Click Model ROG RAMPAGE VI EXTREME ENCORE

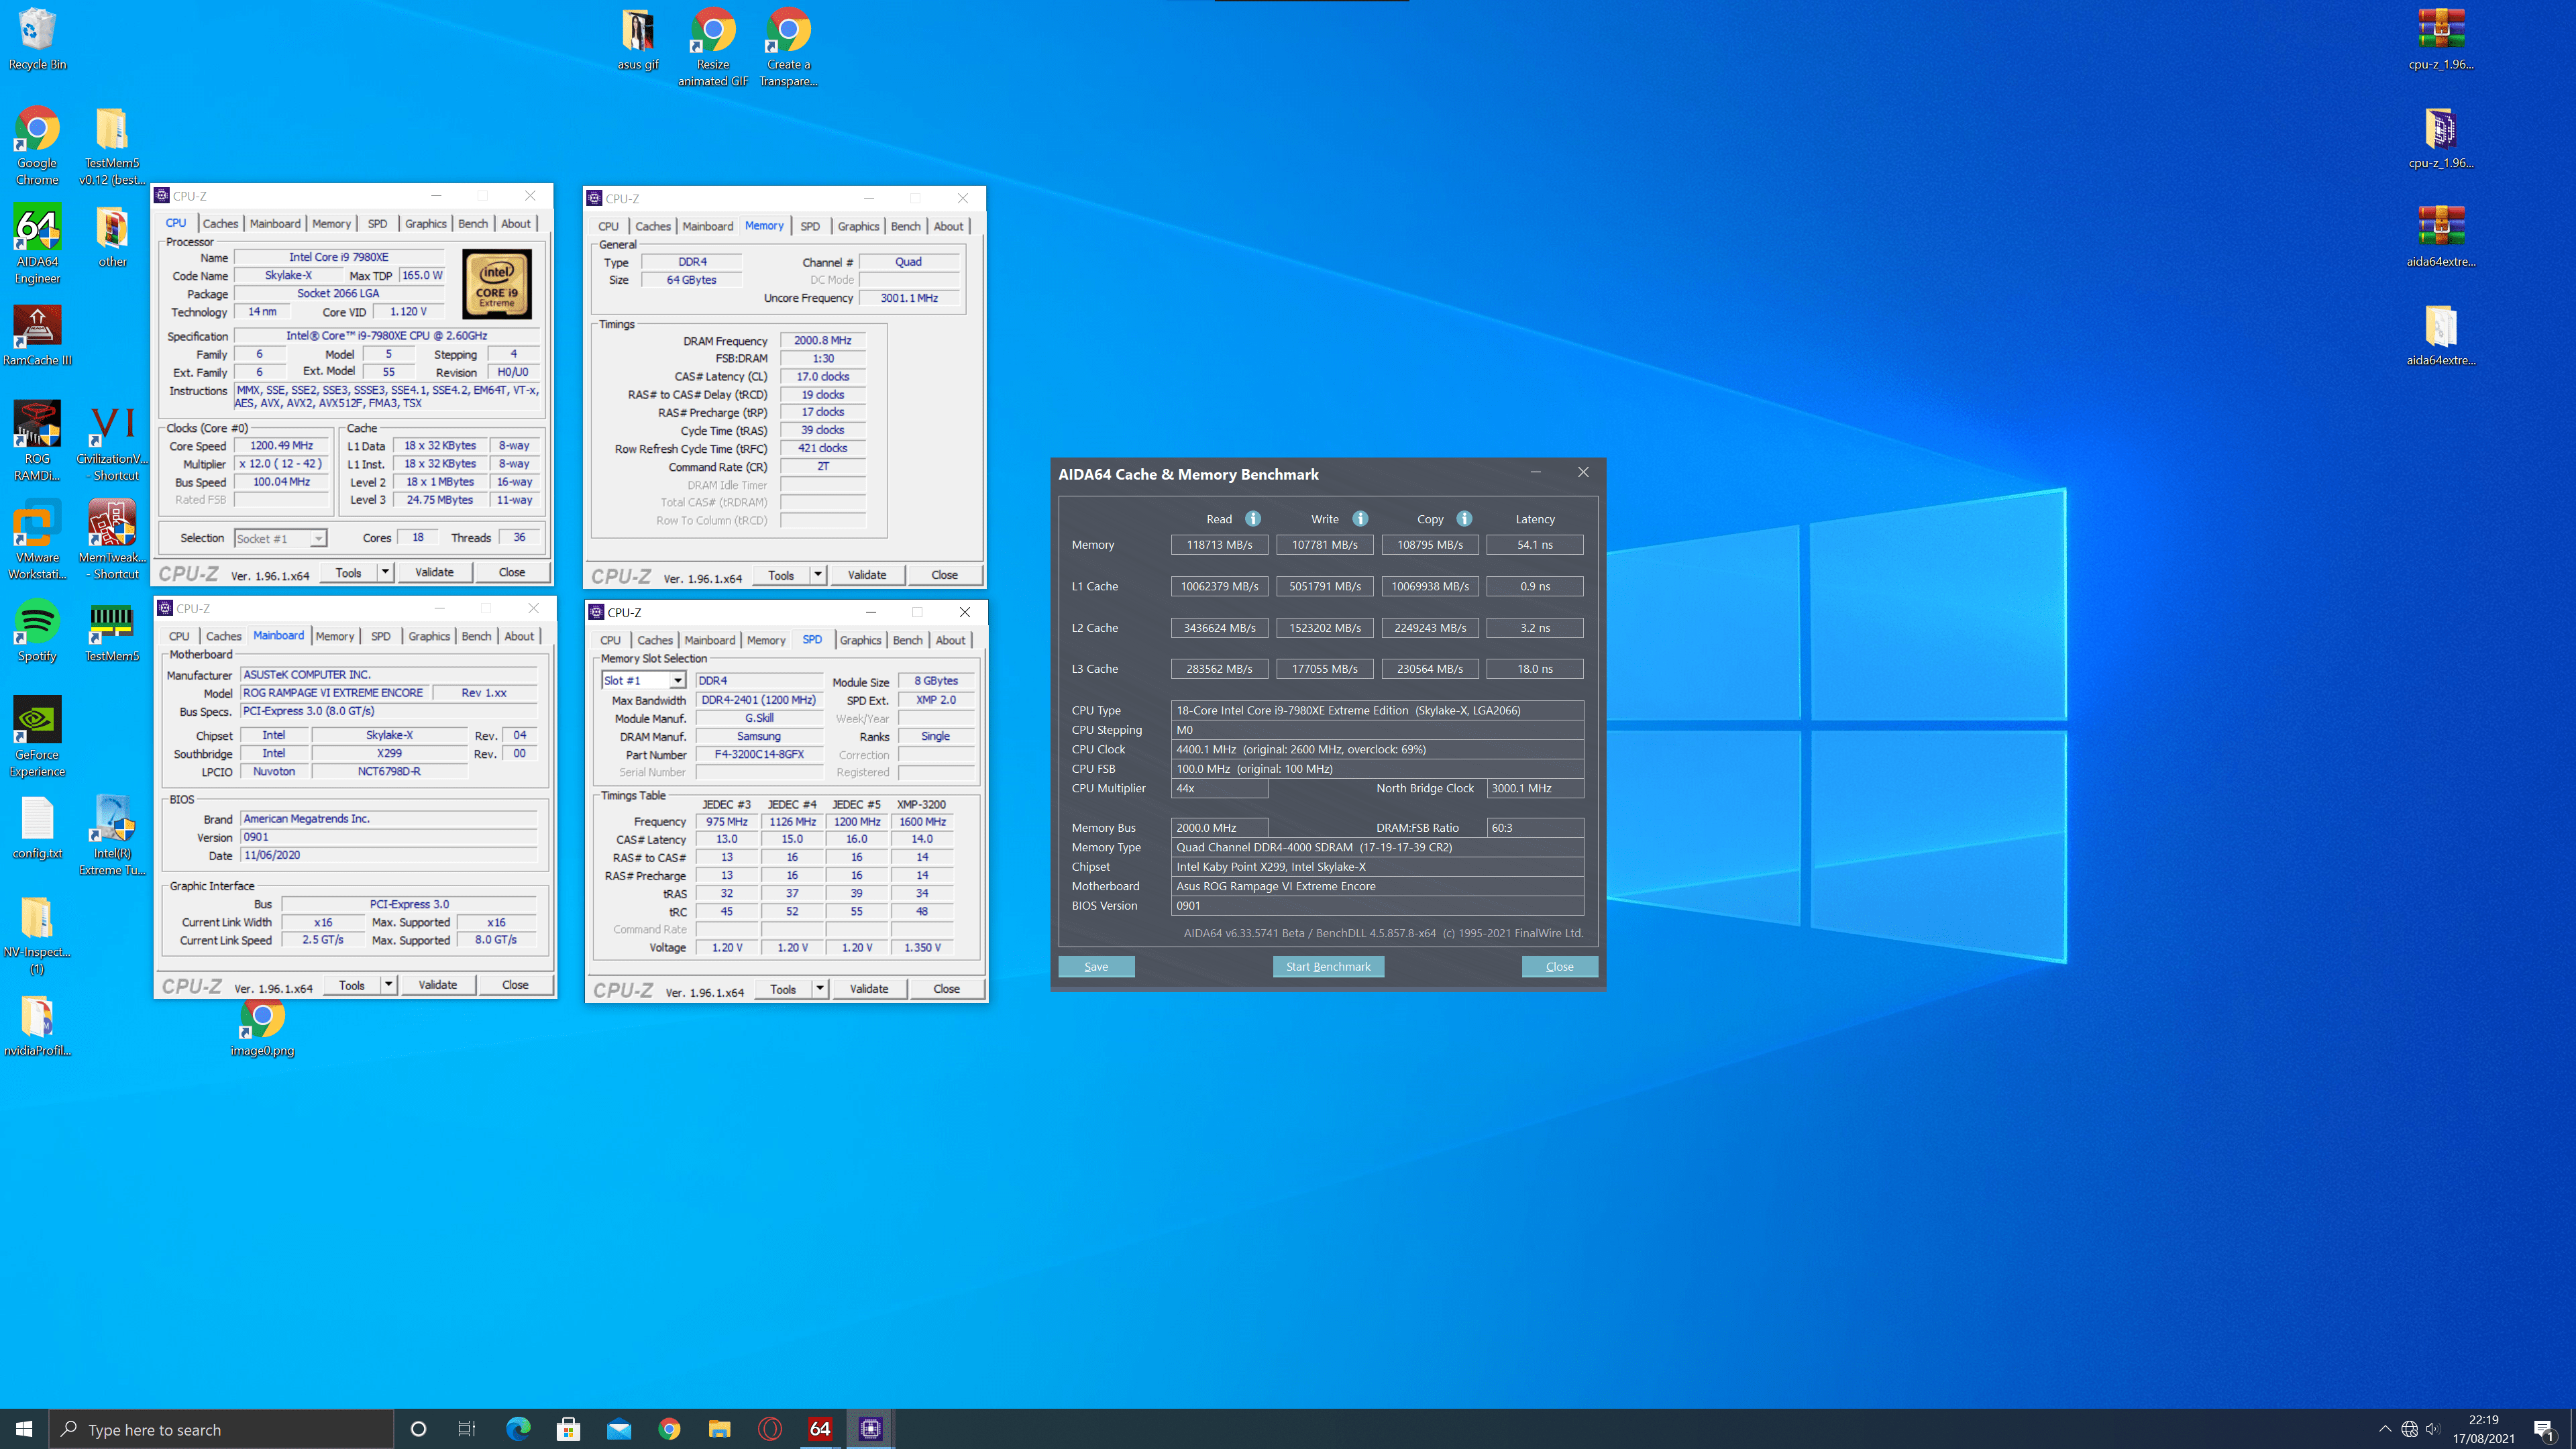(333, 692)
